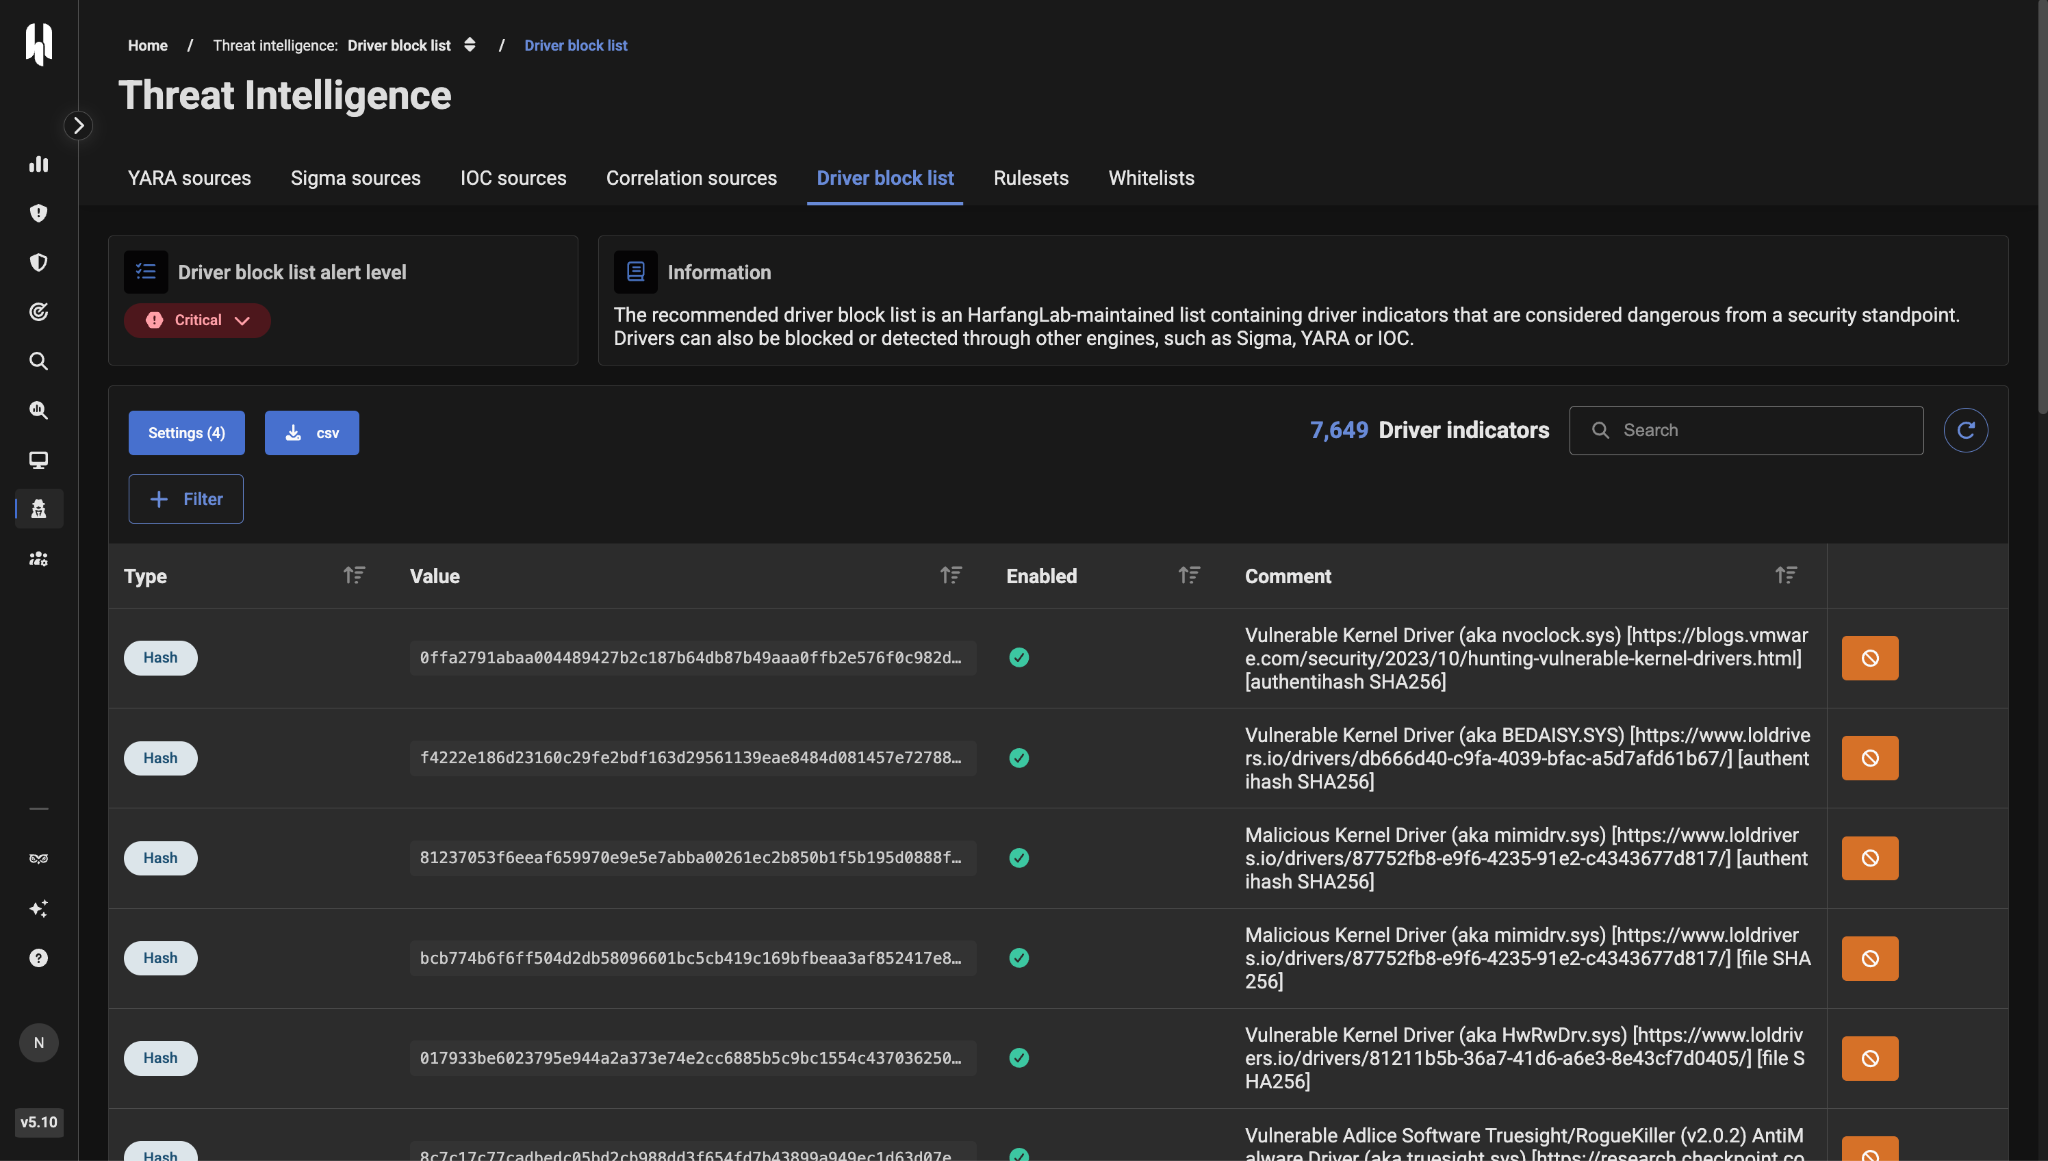Toggle enabled check for nvoclock.sys row
Viewport: 2048px width, 1161px height.
pyautogui.click(x=1019, y=658)
